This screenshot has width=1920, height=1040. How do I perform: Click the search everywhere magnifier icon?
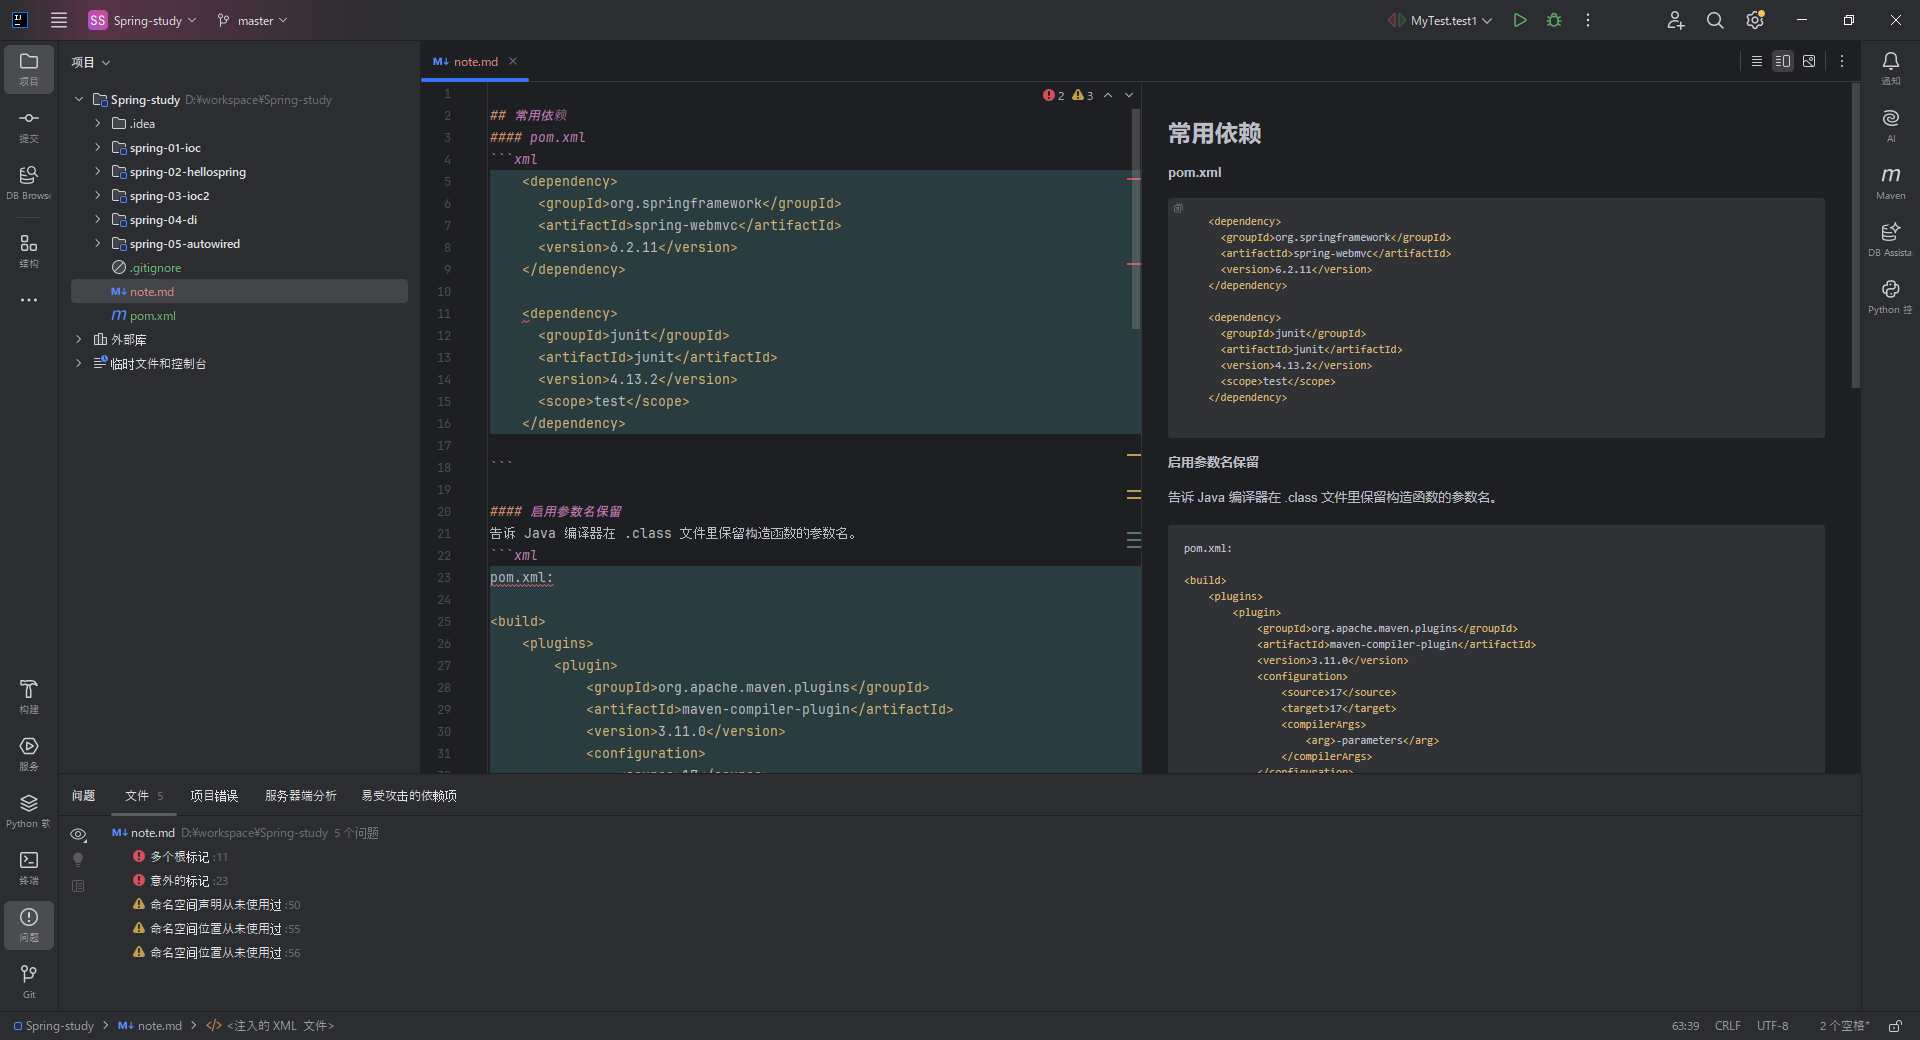(x=1715, y=20)
